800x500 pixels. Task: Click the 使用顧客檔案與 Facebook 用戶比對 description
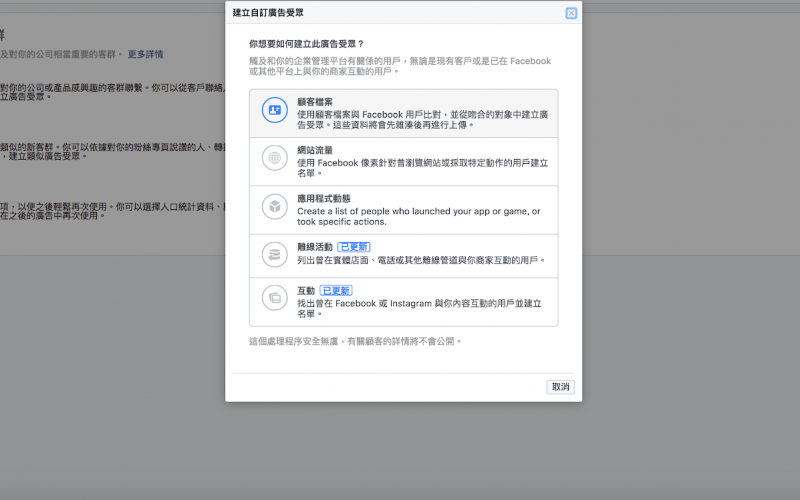coord(422,119)
